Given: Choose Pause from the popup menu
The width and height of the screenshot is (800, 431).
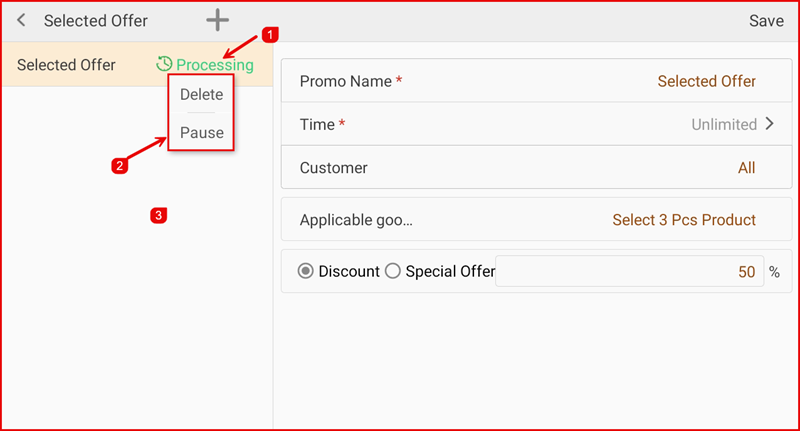Looking at the screenshot, I should [201, 132].
